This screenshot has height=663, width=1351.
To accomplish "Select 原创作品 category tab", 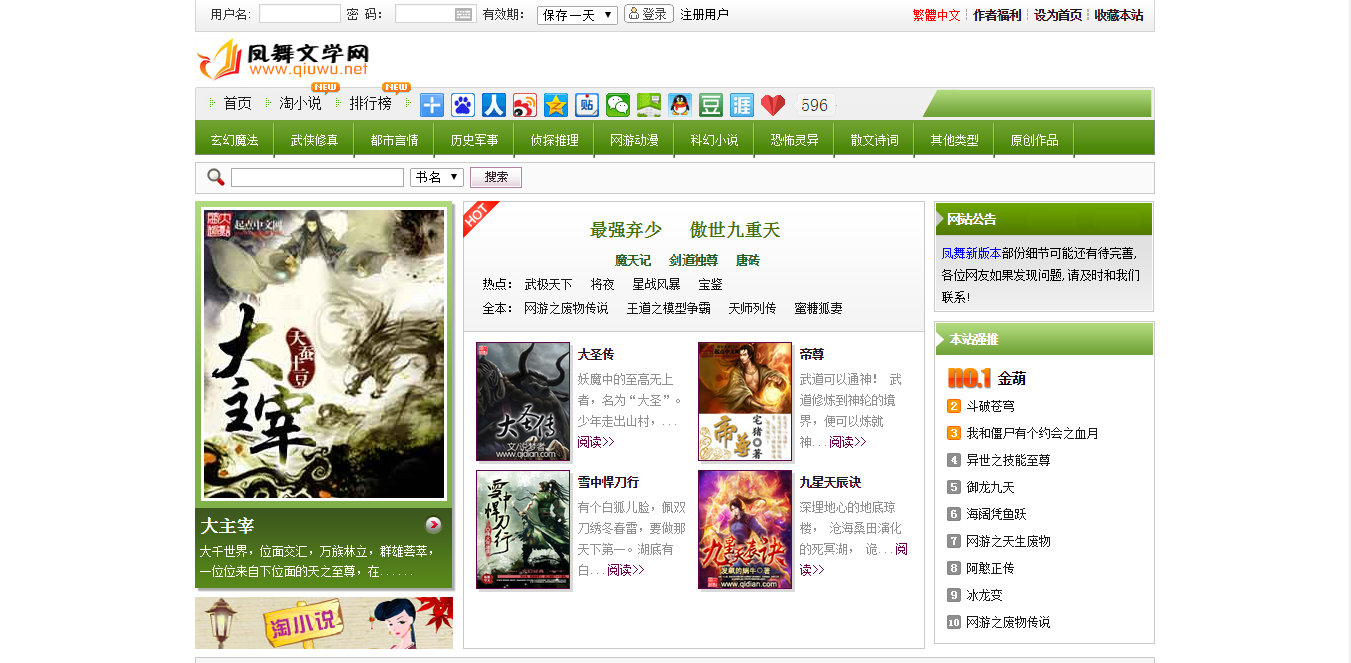I will pos(1034,140).
